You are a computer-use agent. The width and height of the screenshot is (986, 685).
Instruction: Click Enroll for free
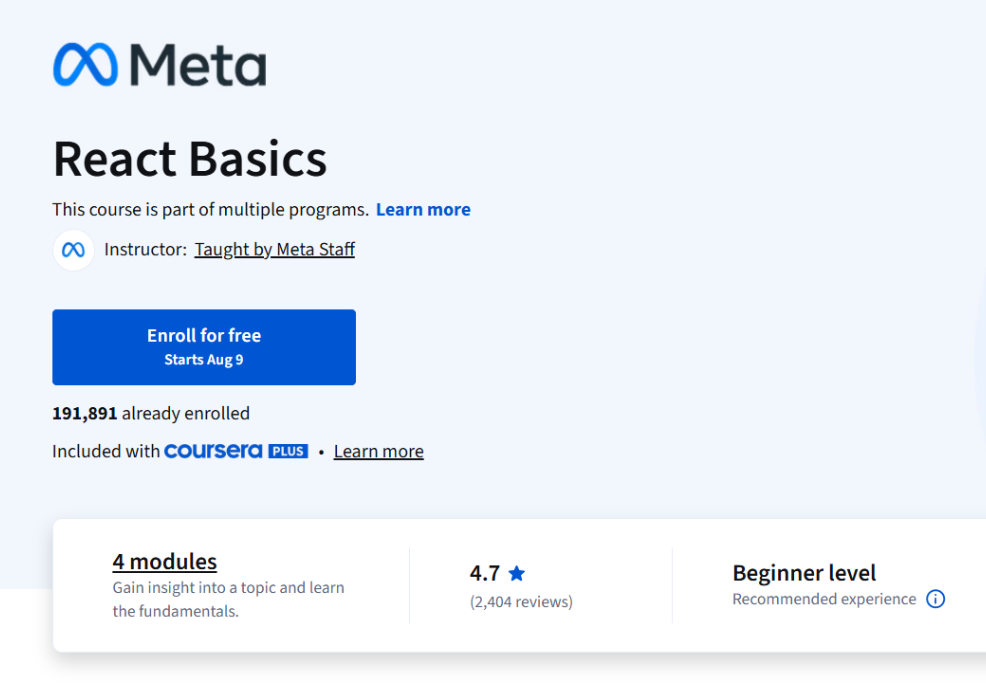tap(203, 335)
